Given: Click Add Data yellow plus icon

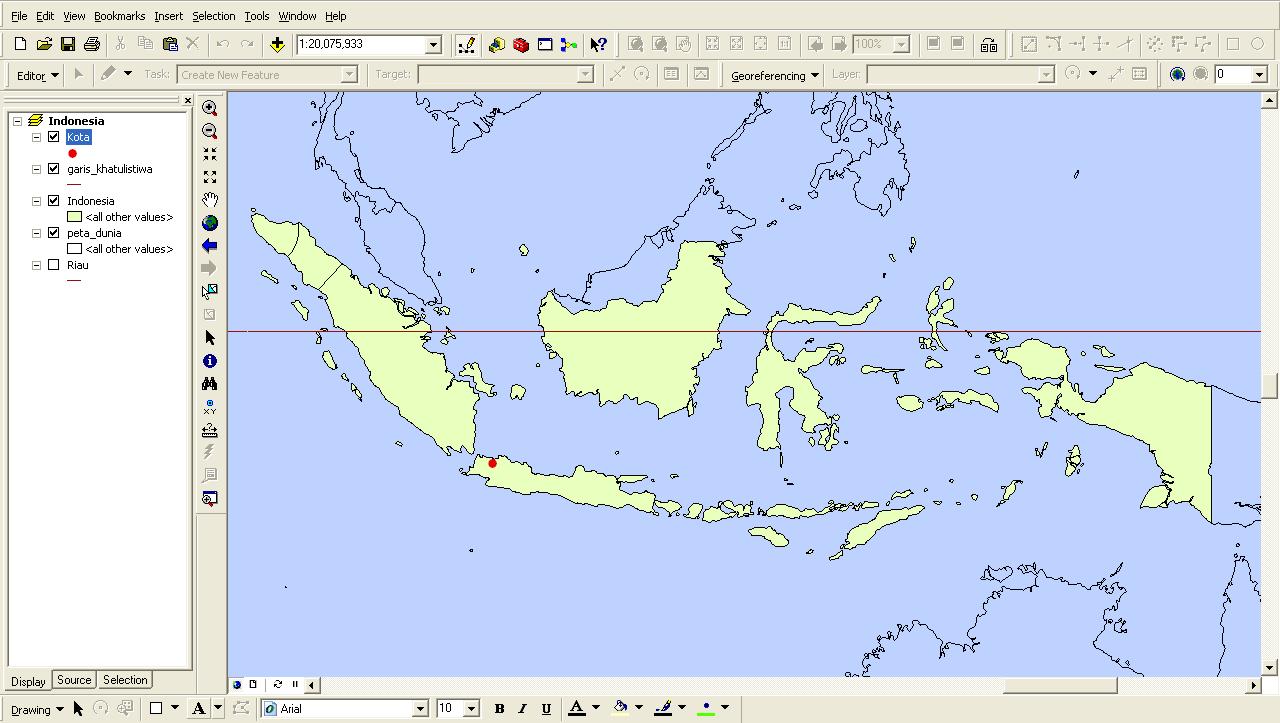Looking at the screenshot, I should point(276,44).
